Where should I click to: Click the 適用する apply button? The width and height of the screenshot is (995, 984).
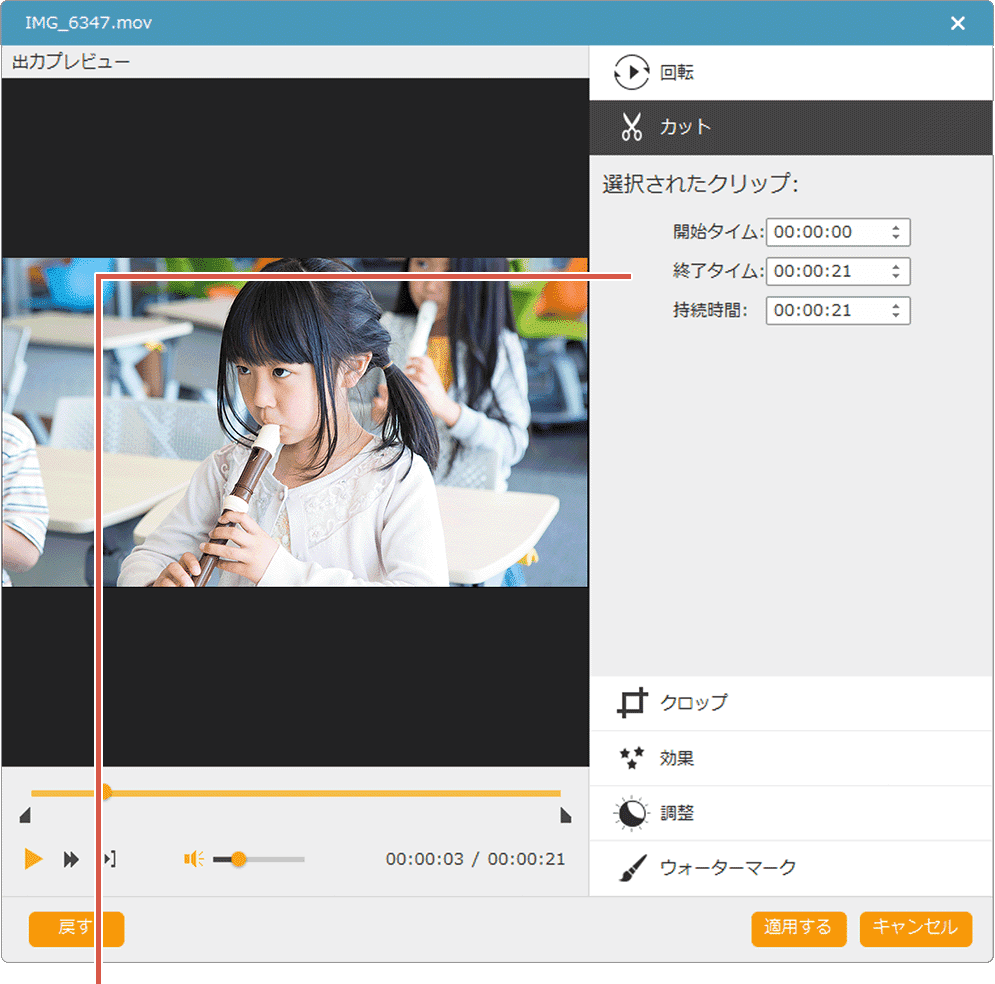pos(798,928)
